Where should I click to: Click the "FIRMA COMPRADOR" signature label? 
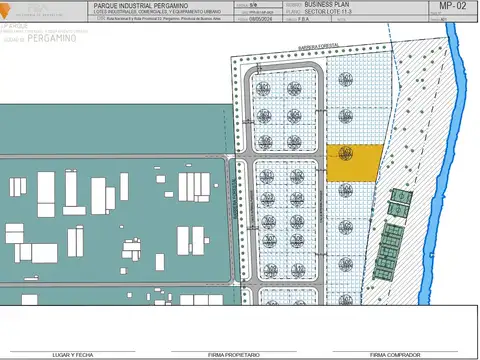[x=395, y=355]
